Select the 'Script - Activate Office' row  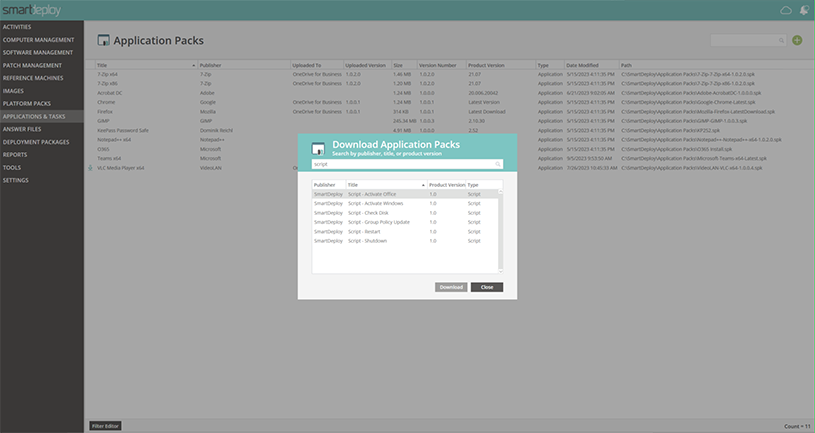pyautogui.click(x=405, y=194)
